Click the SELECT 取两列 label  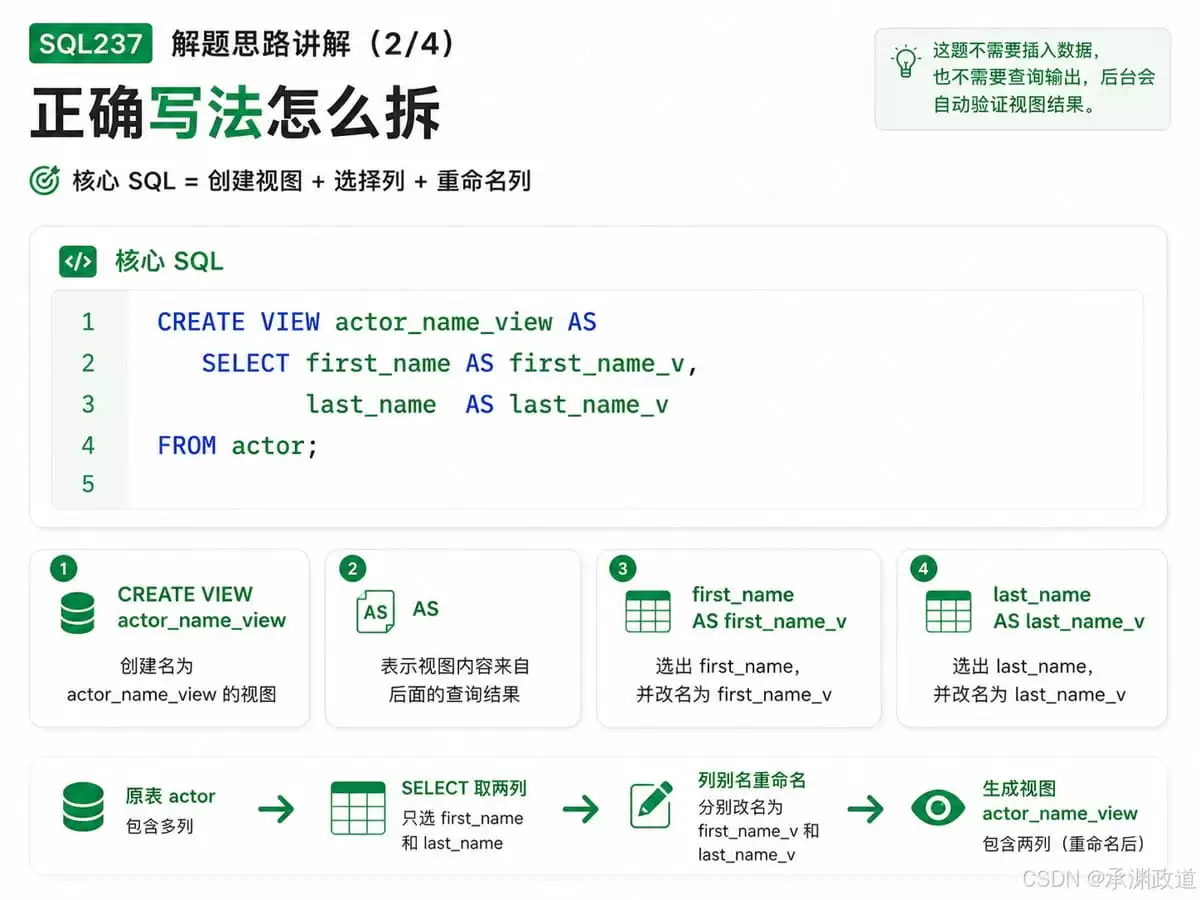pos(463,788)
